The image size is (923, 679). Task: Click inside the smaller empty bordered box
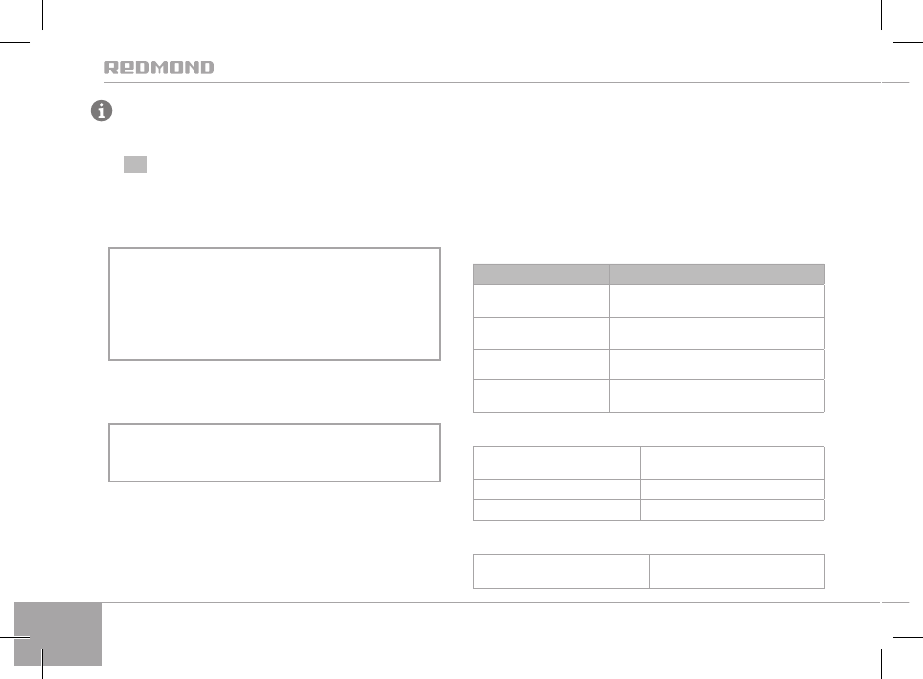(x=274, y=452)
